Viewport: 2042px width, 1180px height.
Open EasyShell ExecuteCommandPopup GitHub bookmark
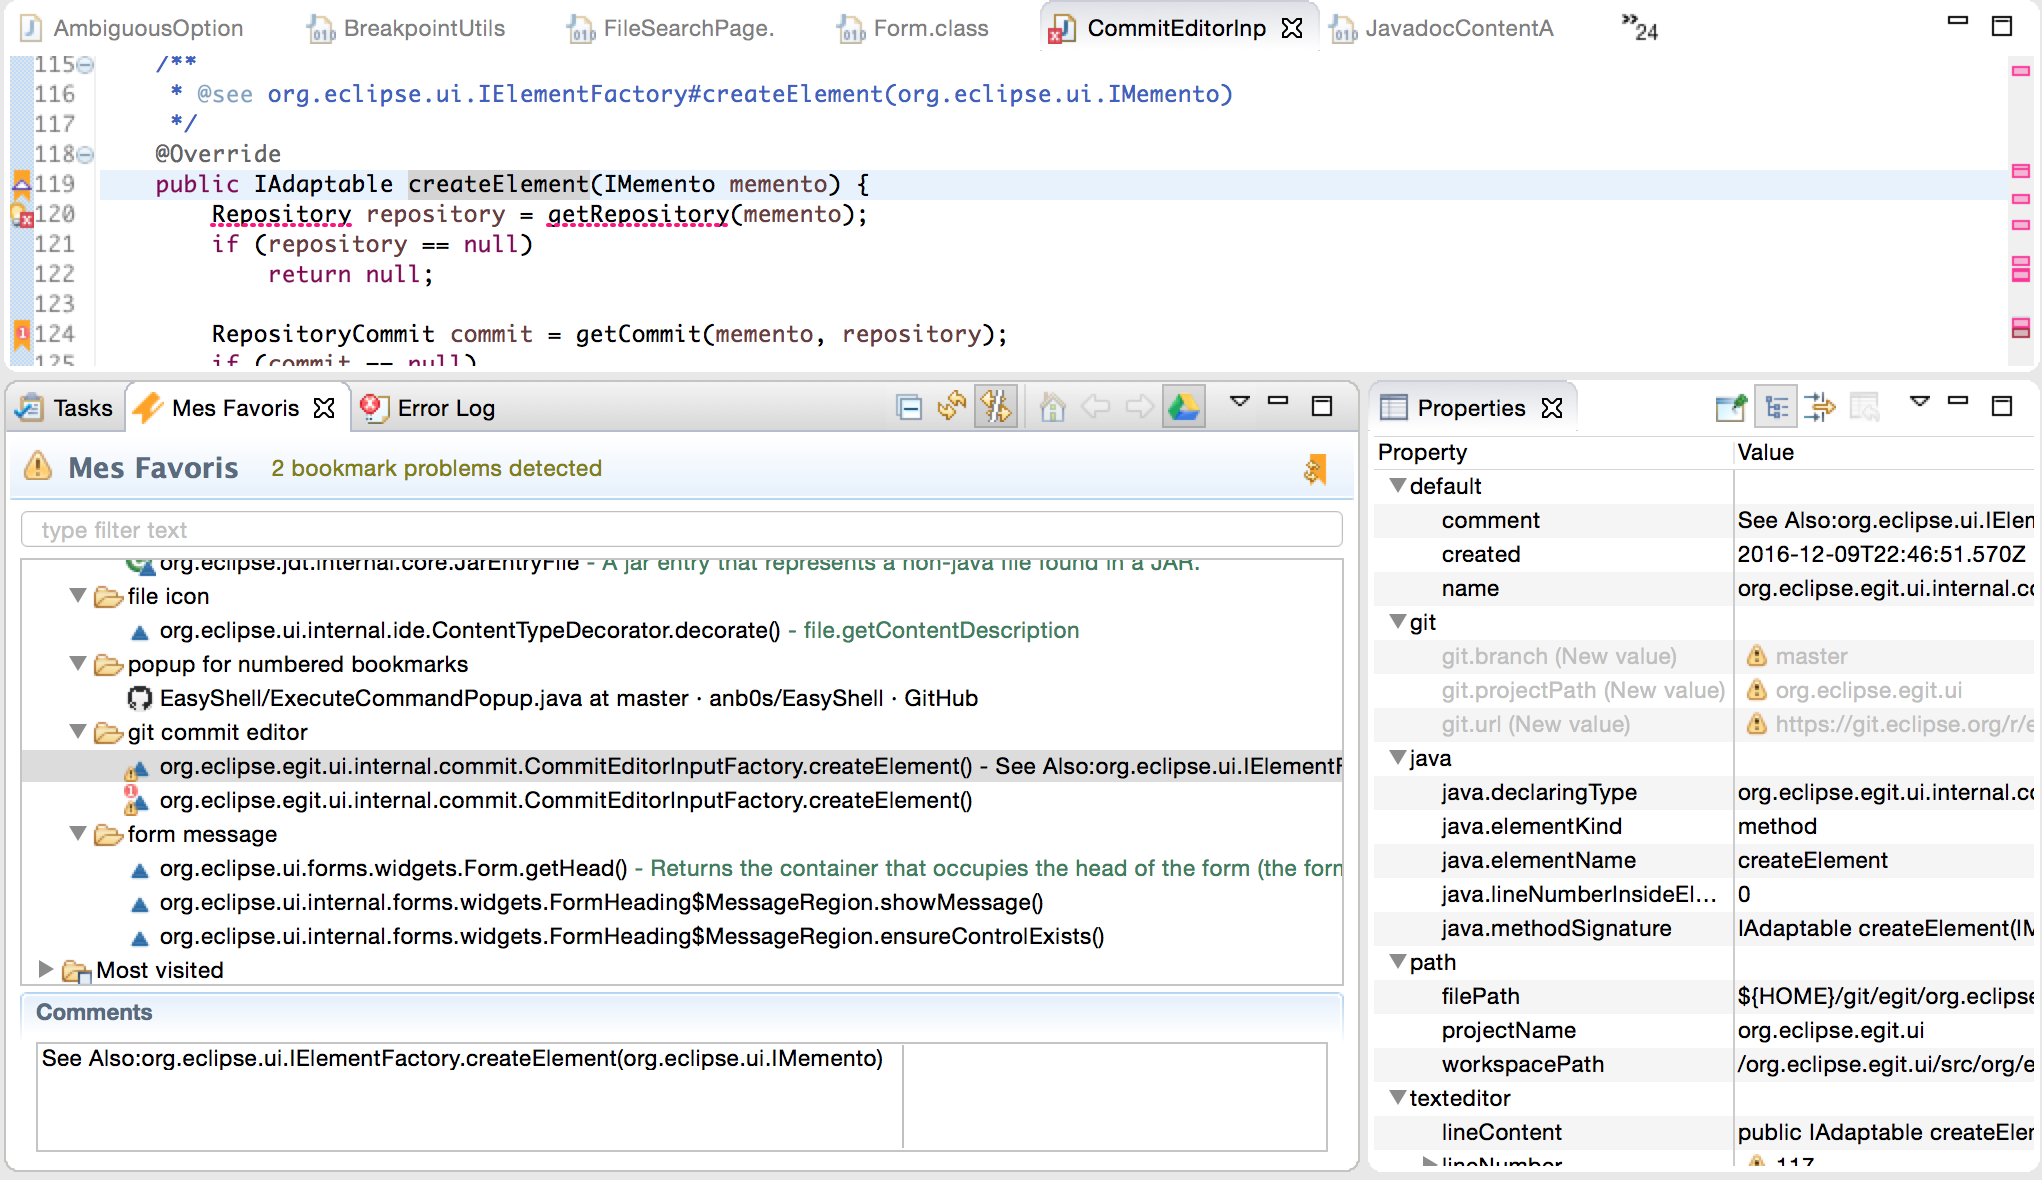pyautogui.click(x=568, y=698)
